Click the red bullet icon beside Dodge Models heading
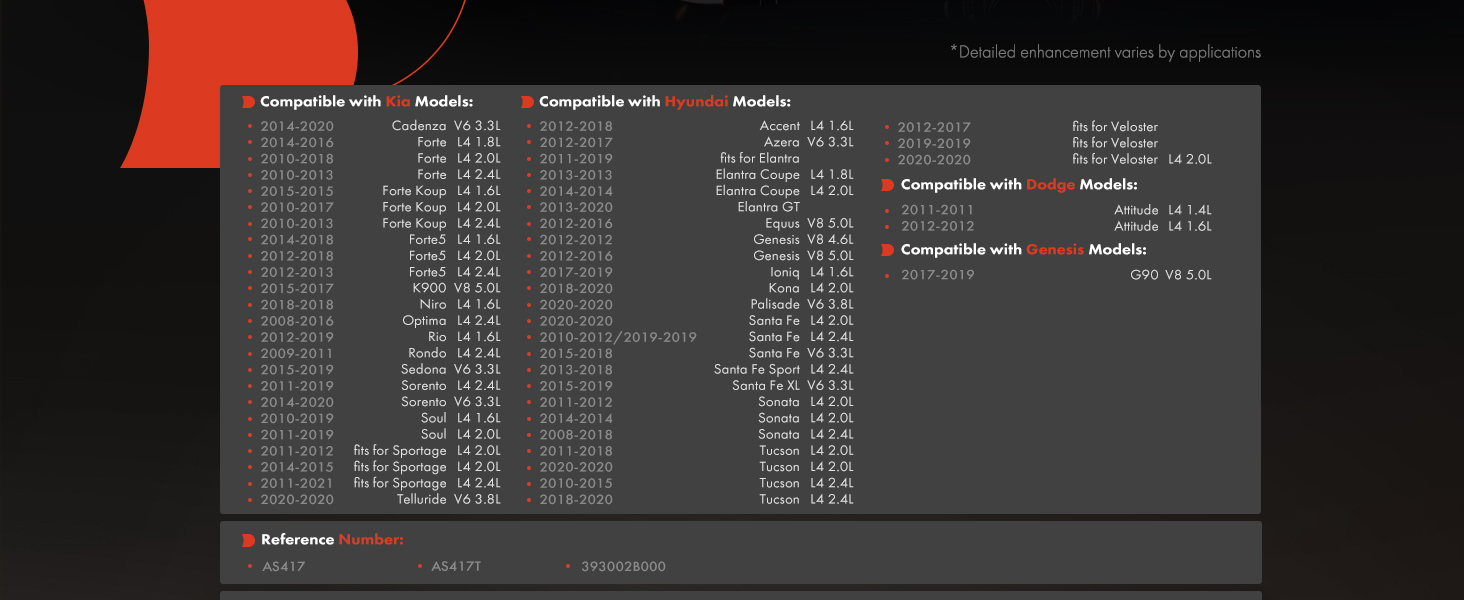 point(888,185)
